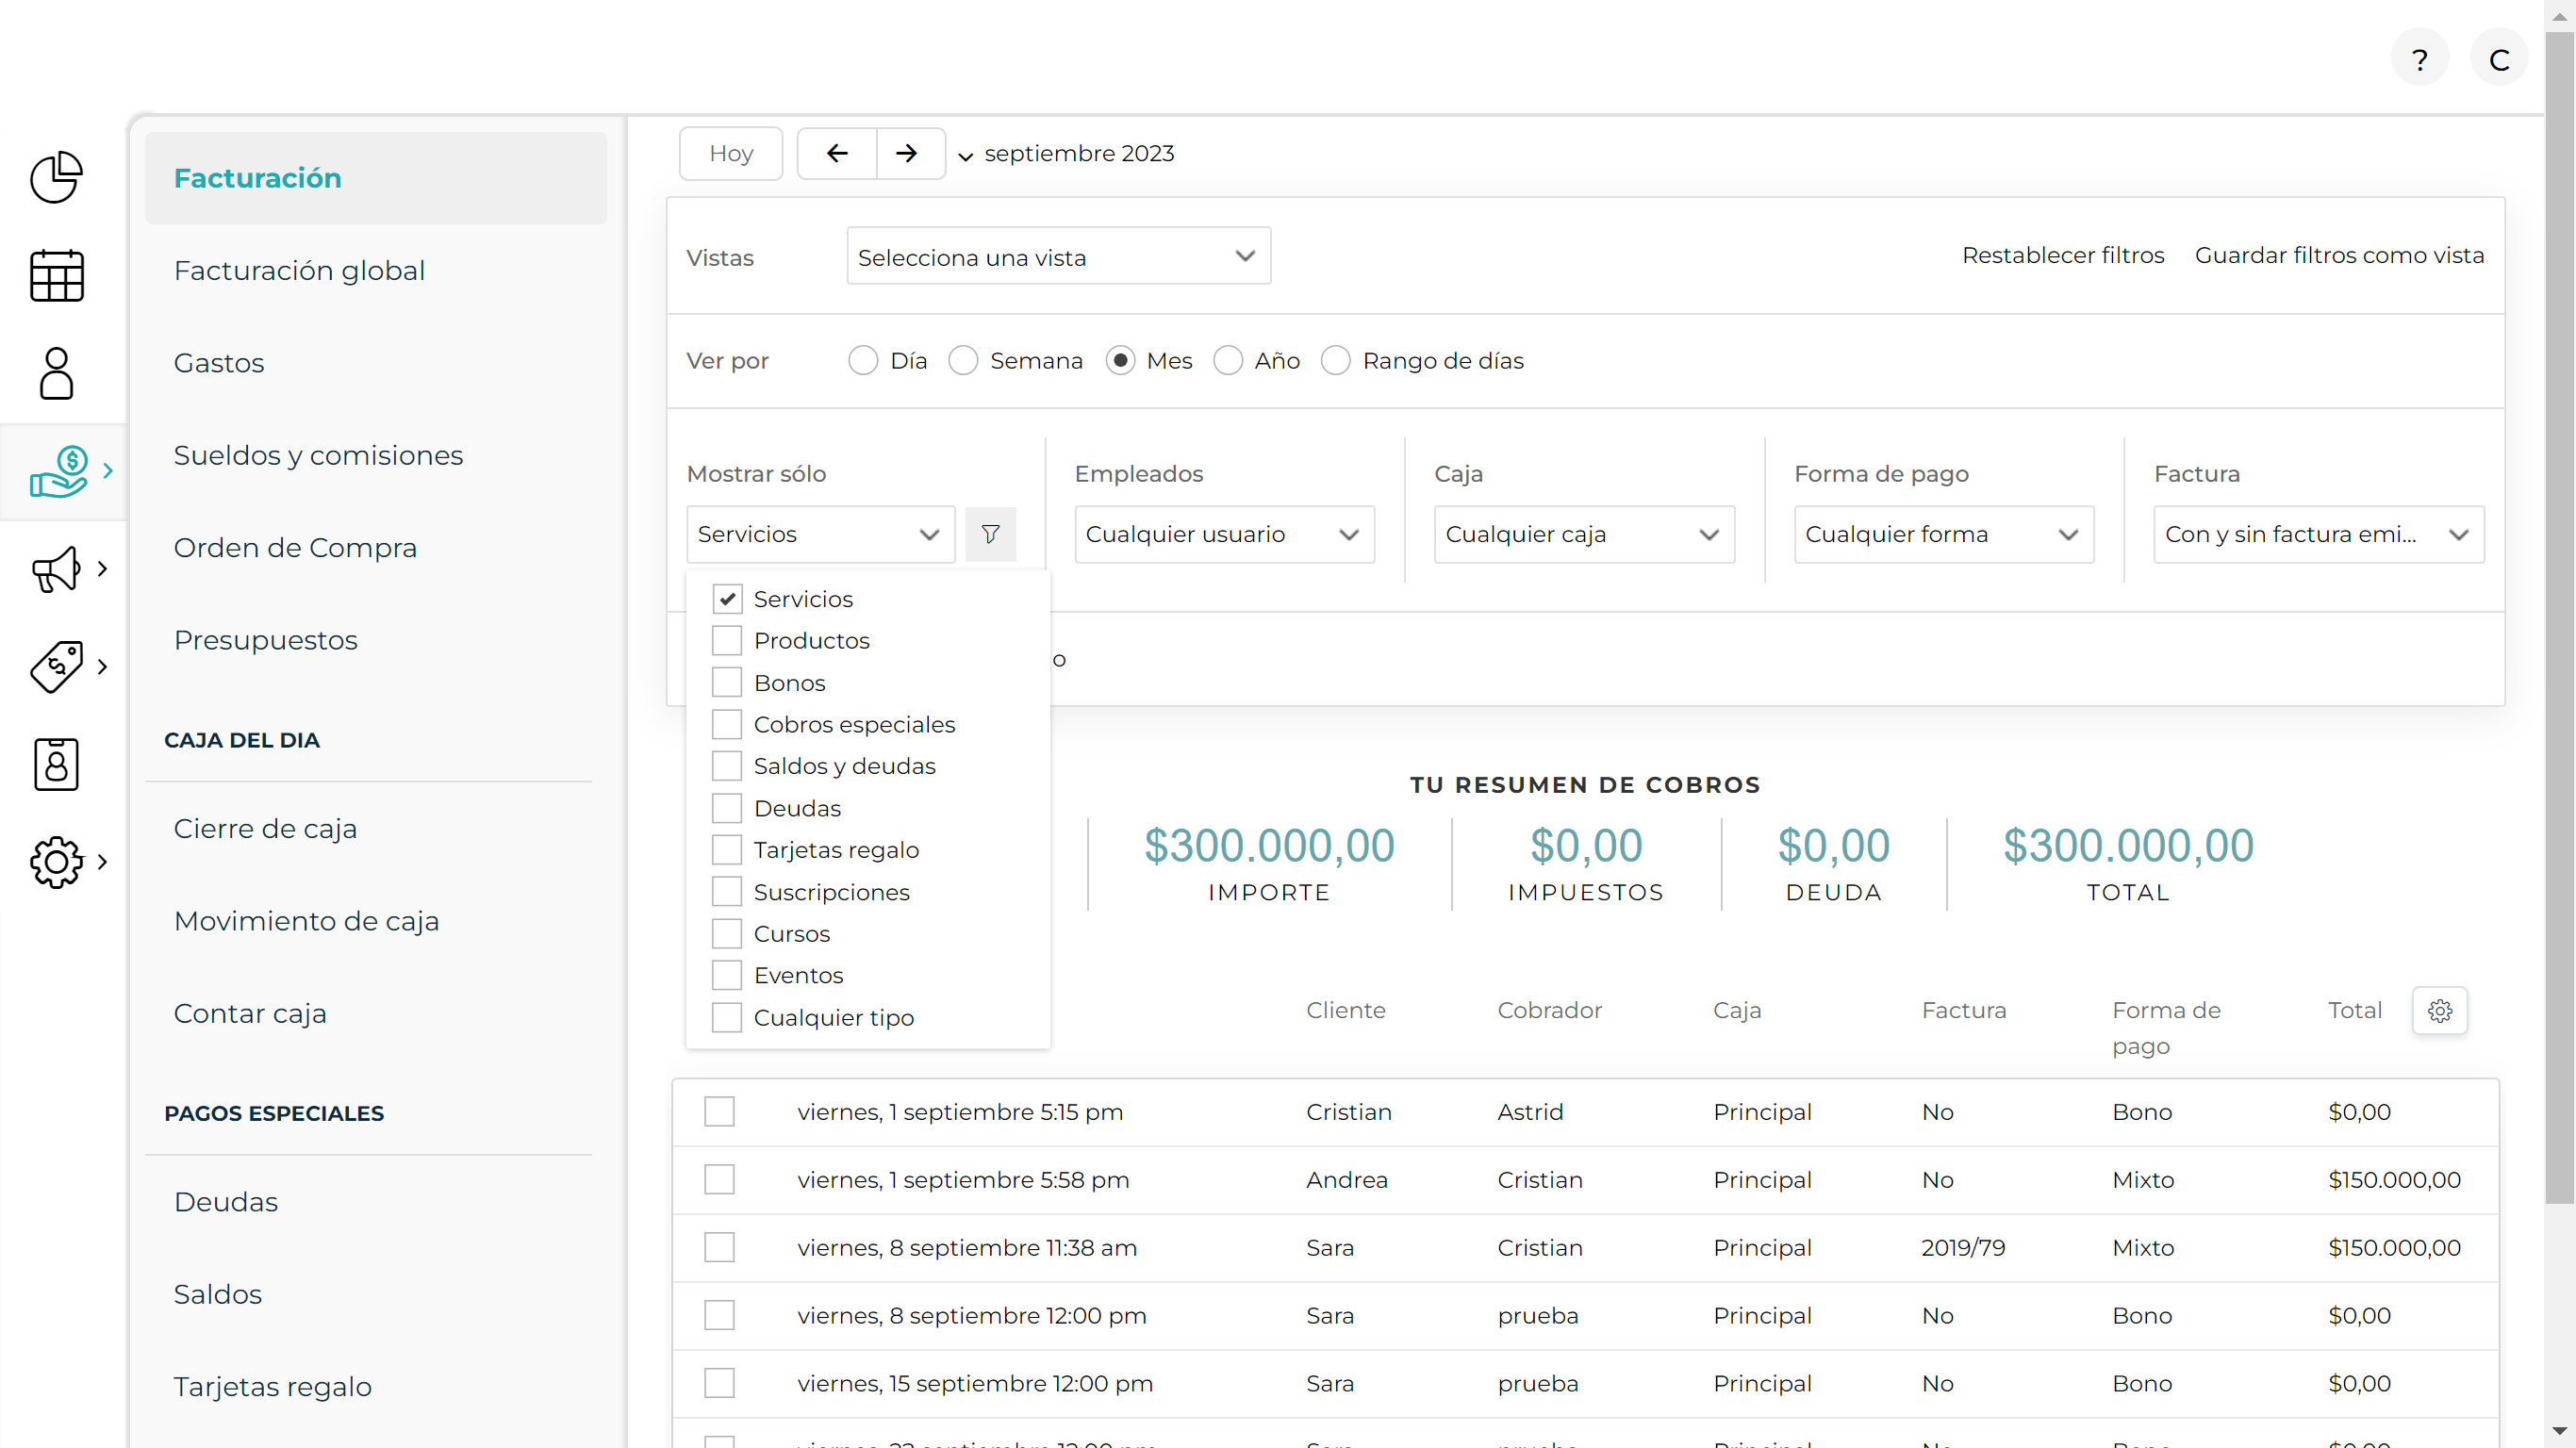Click the Hoy button
The width and height of the screenshot is (2576, 1448).
coord(730,153)
